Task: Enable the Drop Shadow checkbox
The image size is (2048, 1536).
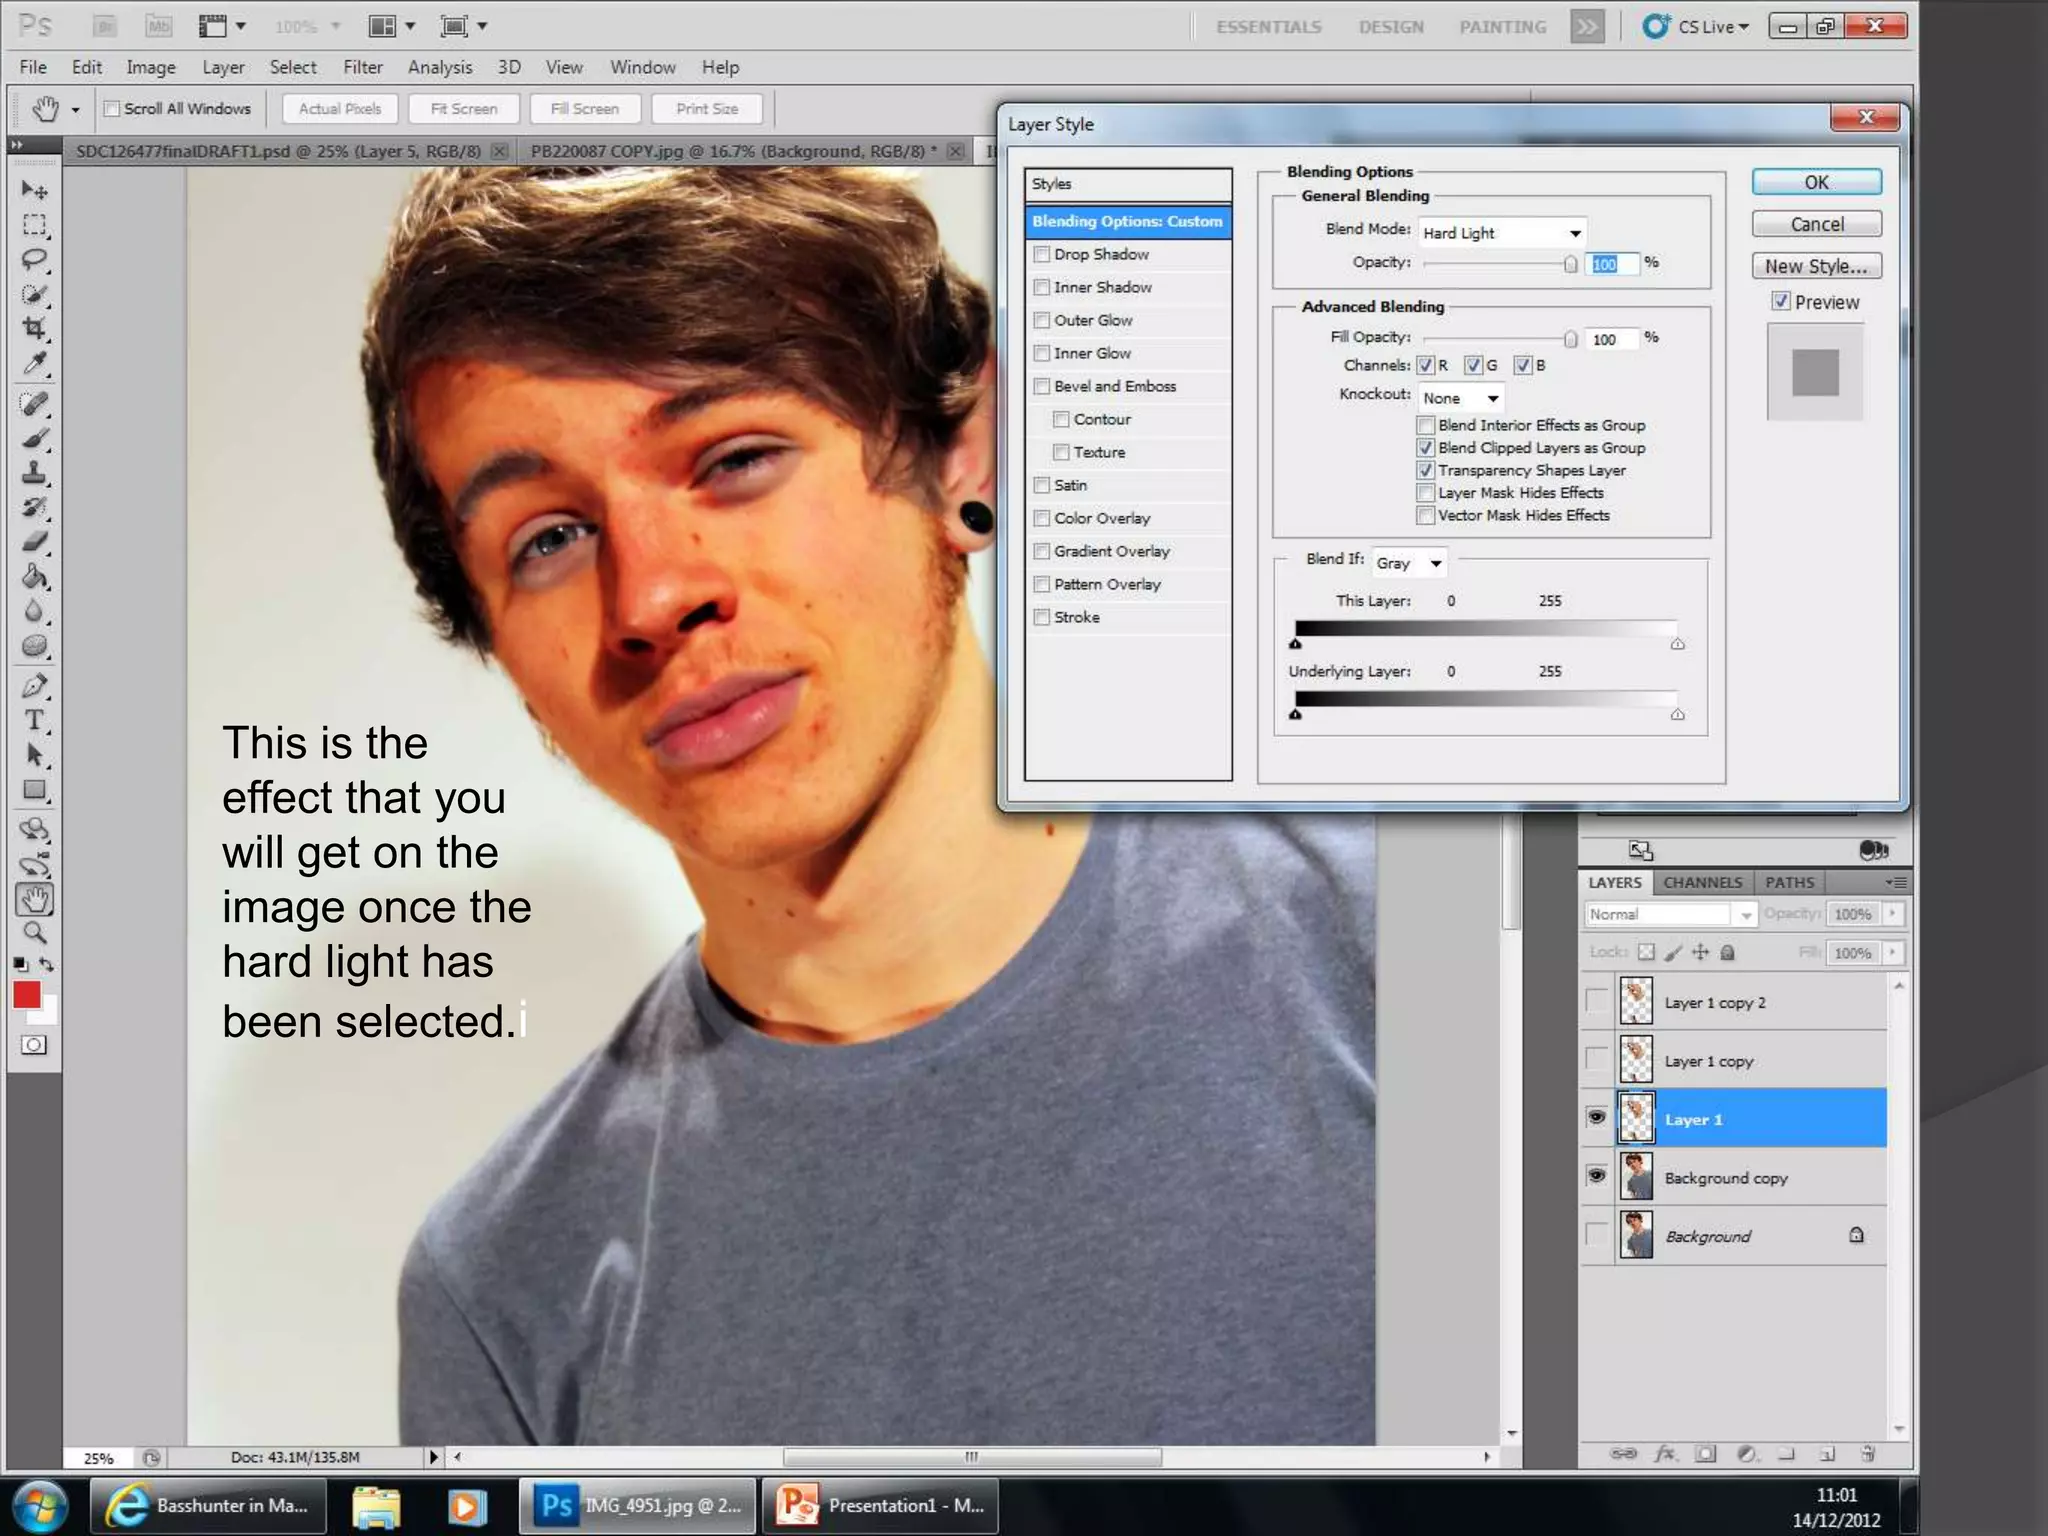Action: (x=1042, y=254)
